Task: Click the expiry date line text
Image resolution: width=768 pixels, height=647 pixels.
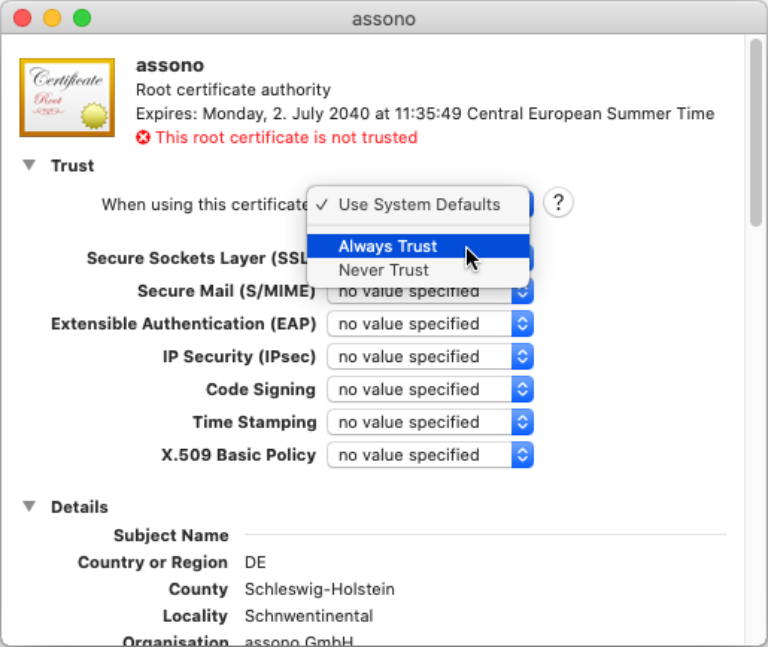Action: [425, 114]
